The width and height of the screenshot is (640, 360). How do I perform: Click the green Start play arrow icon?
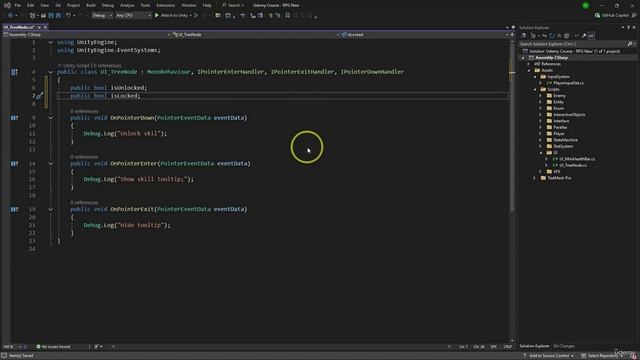tap(157, 16)
